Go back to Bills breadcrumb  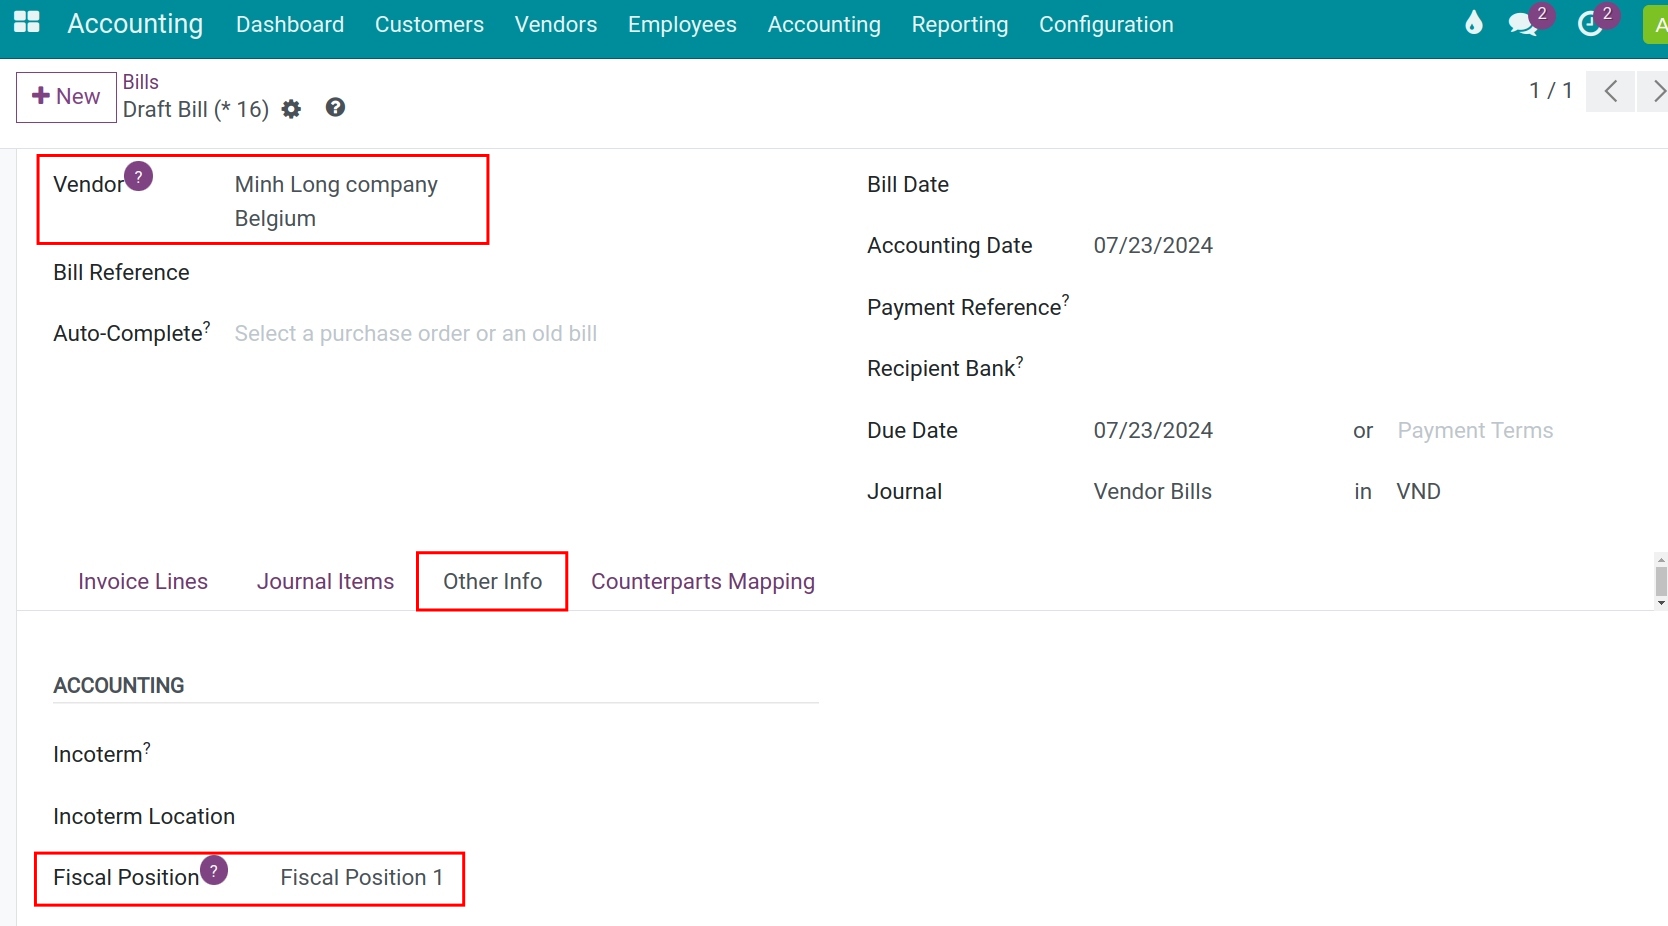(x=141, y=82)
